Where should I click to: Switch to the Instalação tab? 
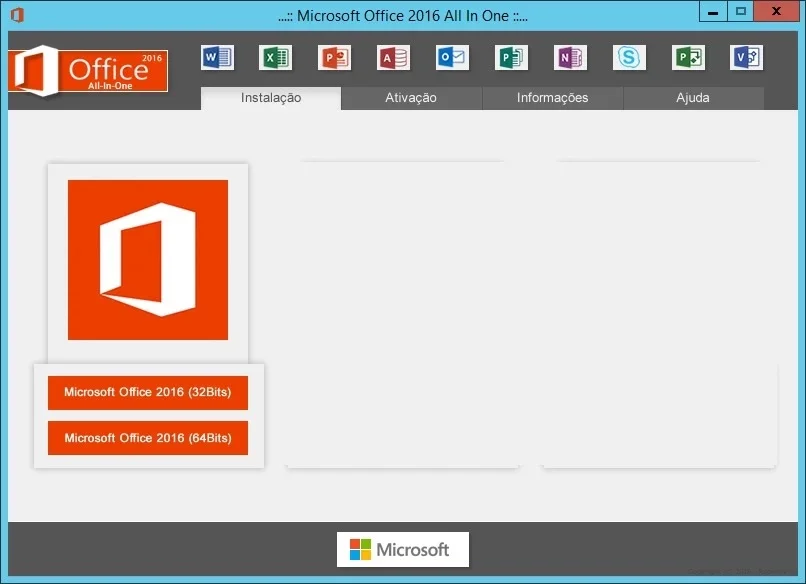[x=271, y=98]
